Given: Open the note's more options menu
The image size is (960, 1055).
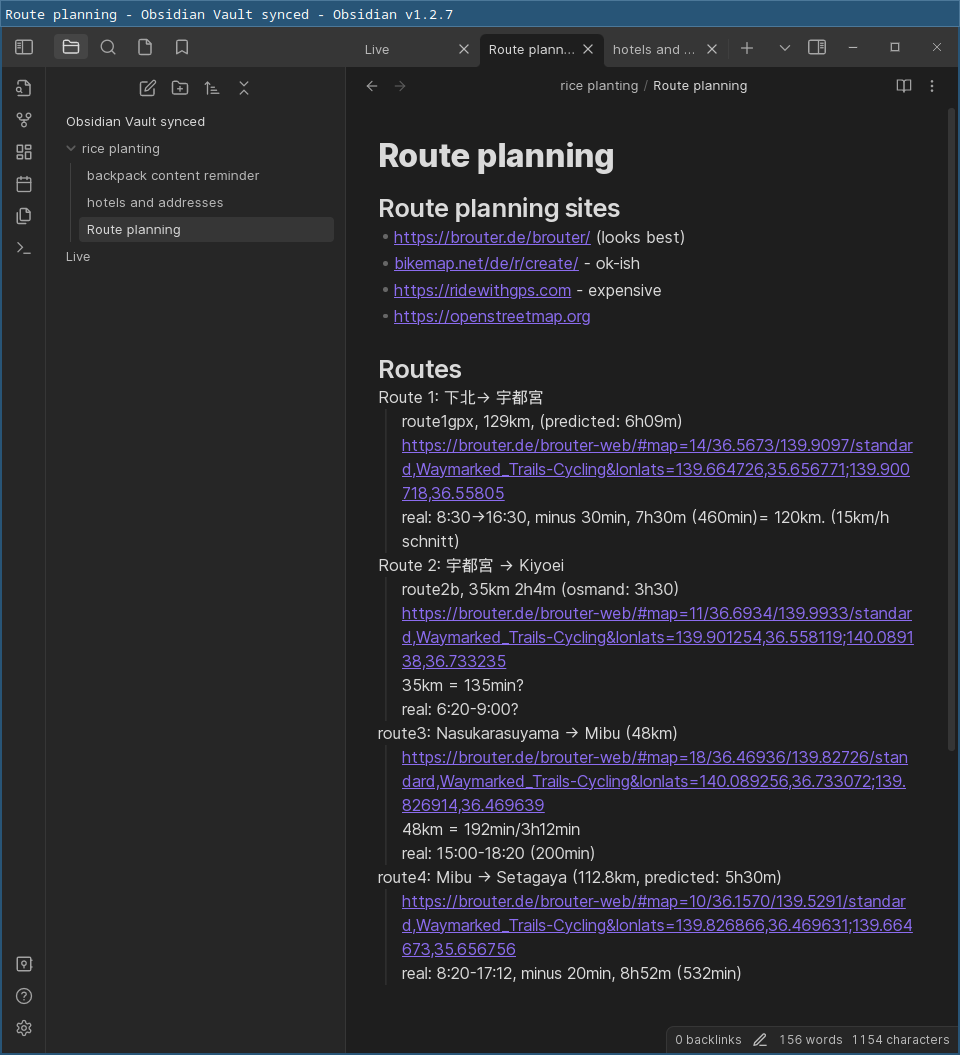Looking at the screenshot, I should tap(932, 86).
